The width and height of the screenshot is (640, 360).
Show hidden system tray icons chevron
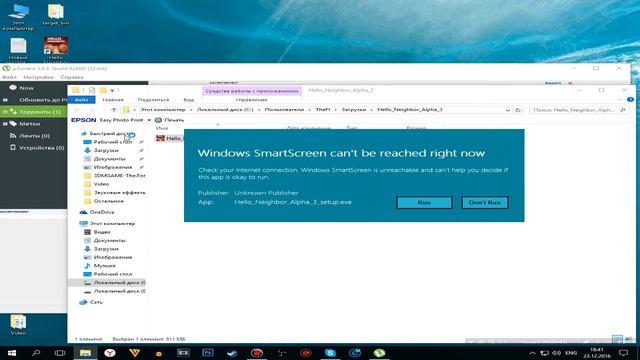pos(532,353)
